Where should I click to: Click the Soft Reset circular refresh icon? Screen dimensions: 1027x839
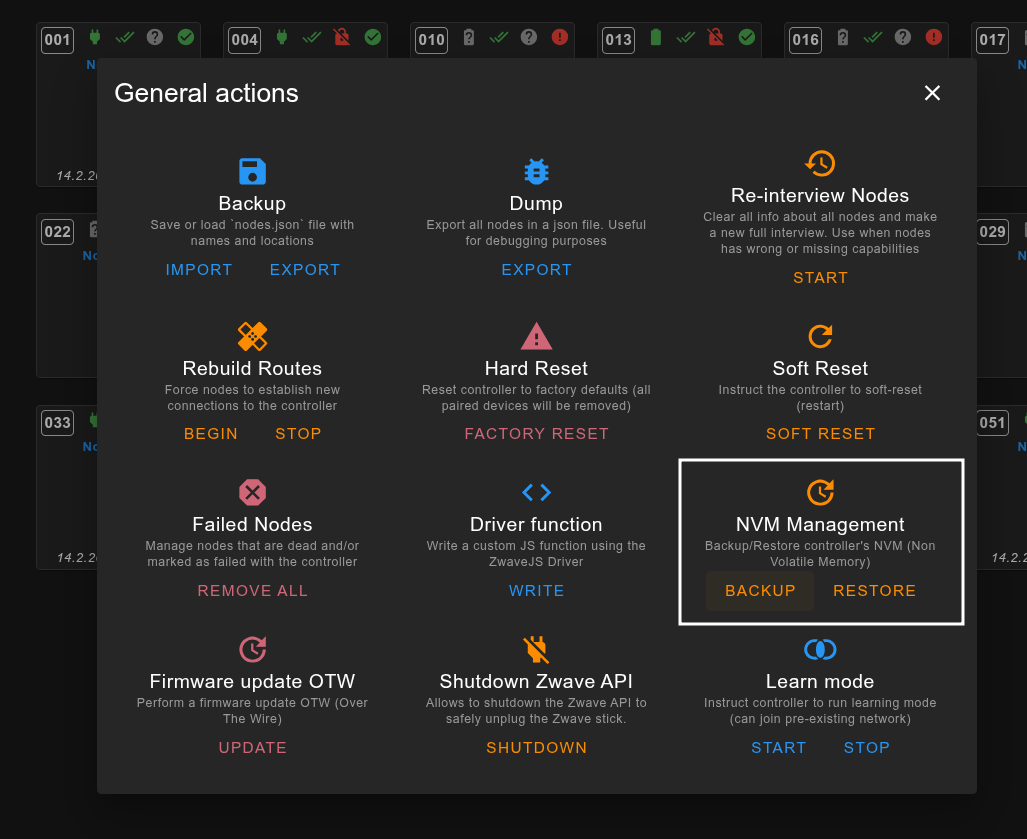[x=820, y=336]
